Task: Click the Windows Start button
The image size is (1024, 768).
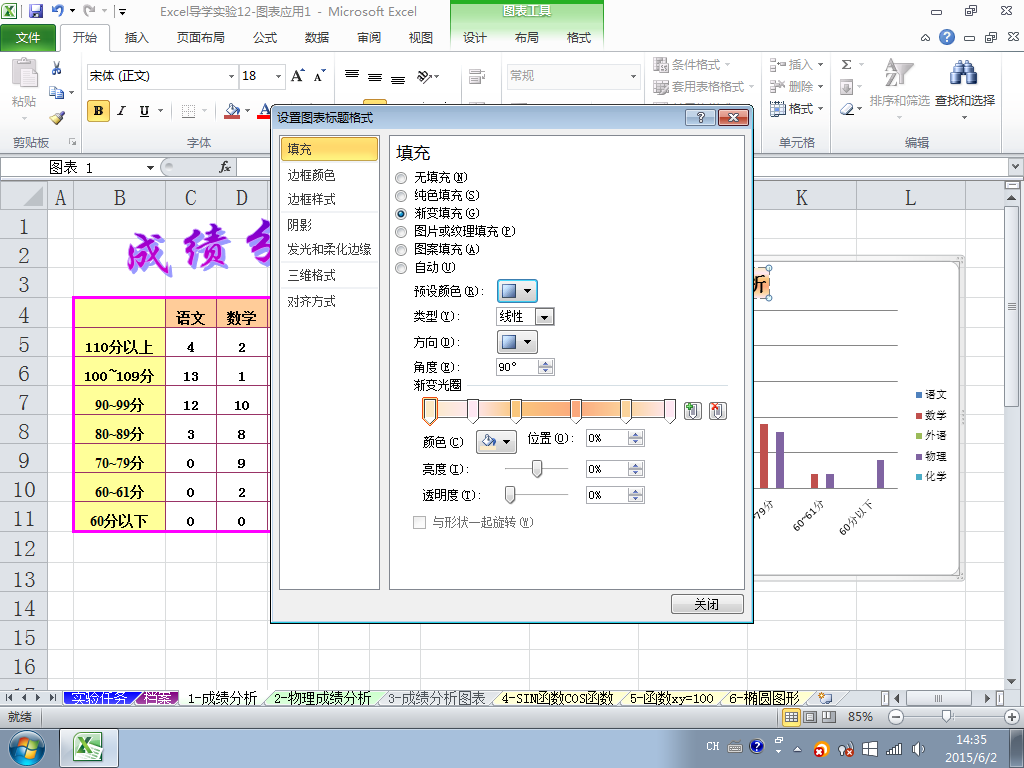Action: pyautogui.click(x=27, y=748)
